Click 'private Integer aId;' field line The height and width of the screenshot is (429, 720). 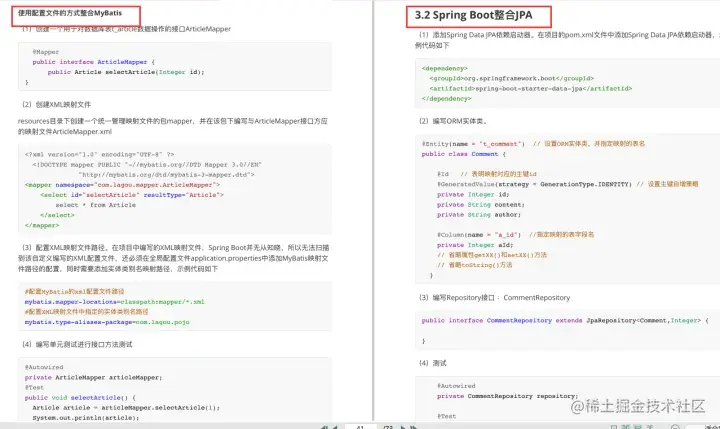point(475,245)
